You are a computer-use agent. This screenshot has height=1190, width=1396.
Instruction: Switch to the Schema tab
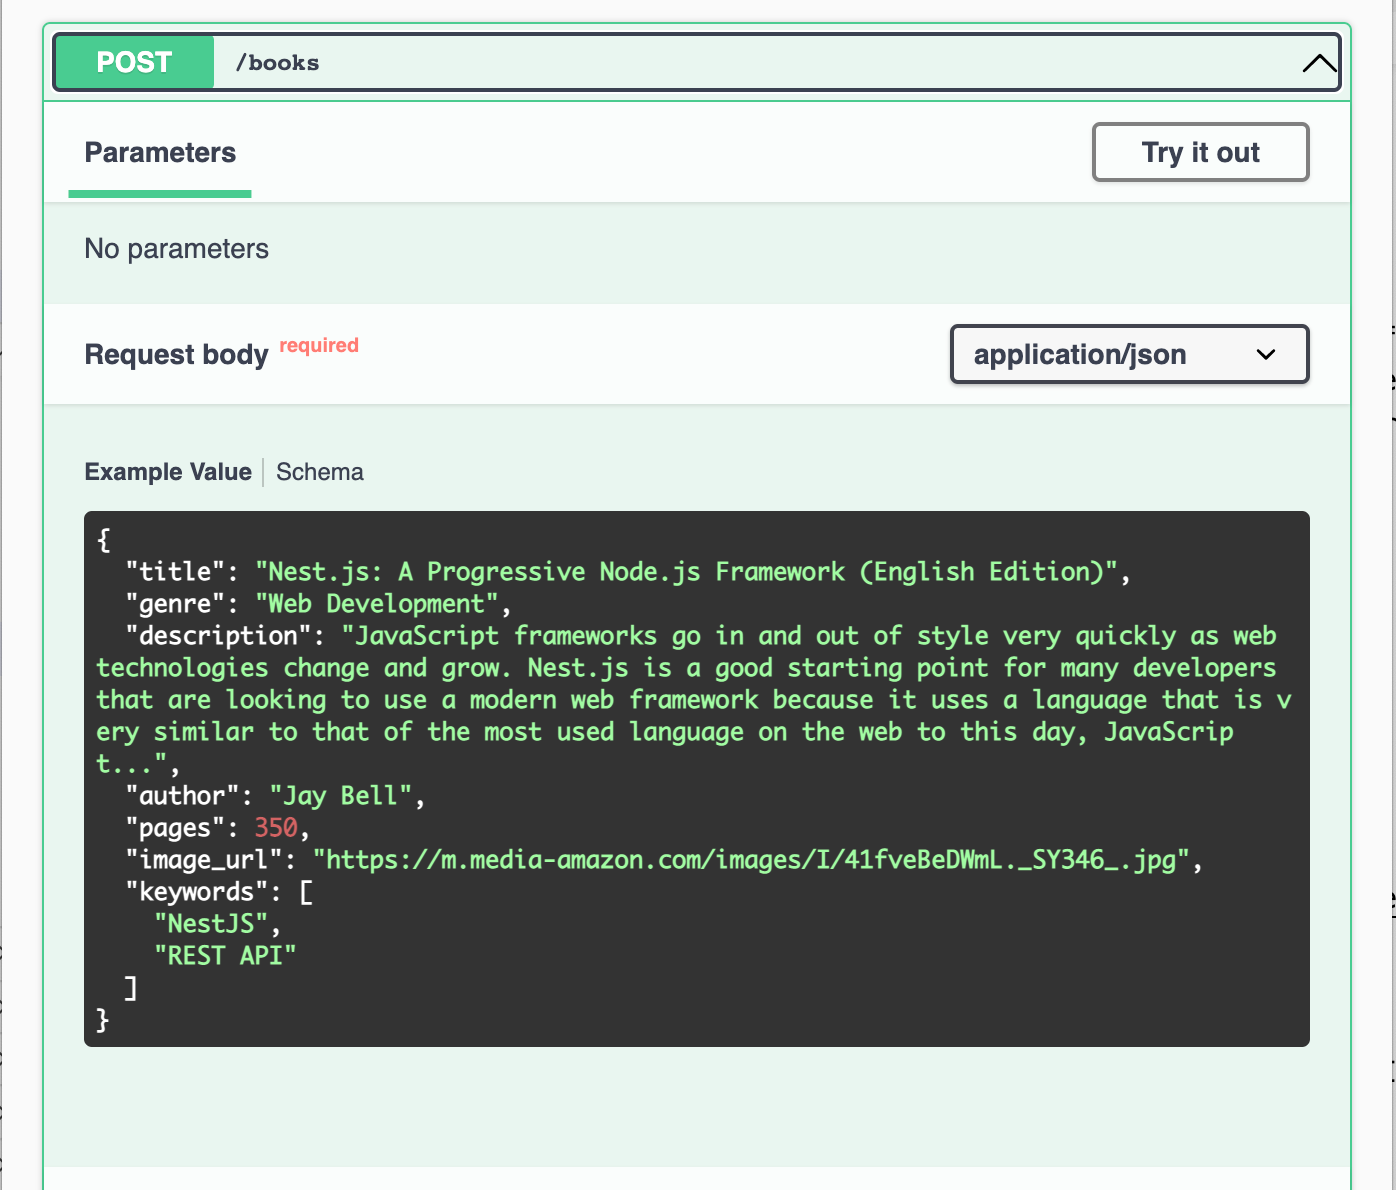[x=320, y=472]
